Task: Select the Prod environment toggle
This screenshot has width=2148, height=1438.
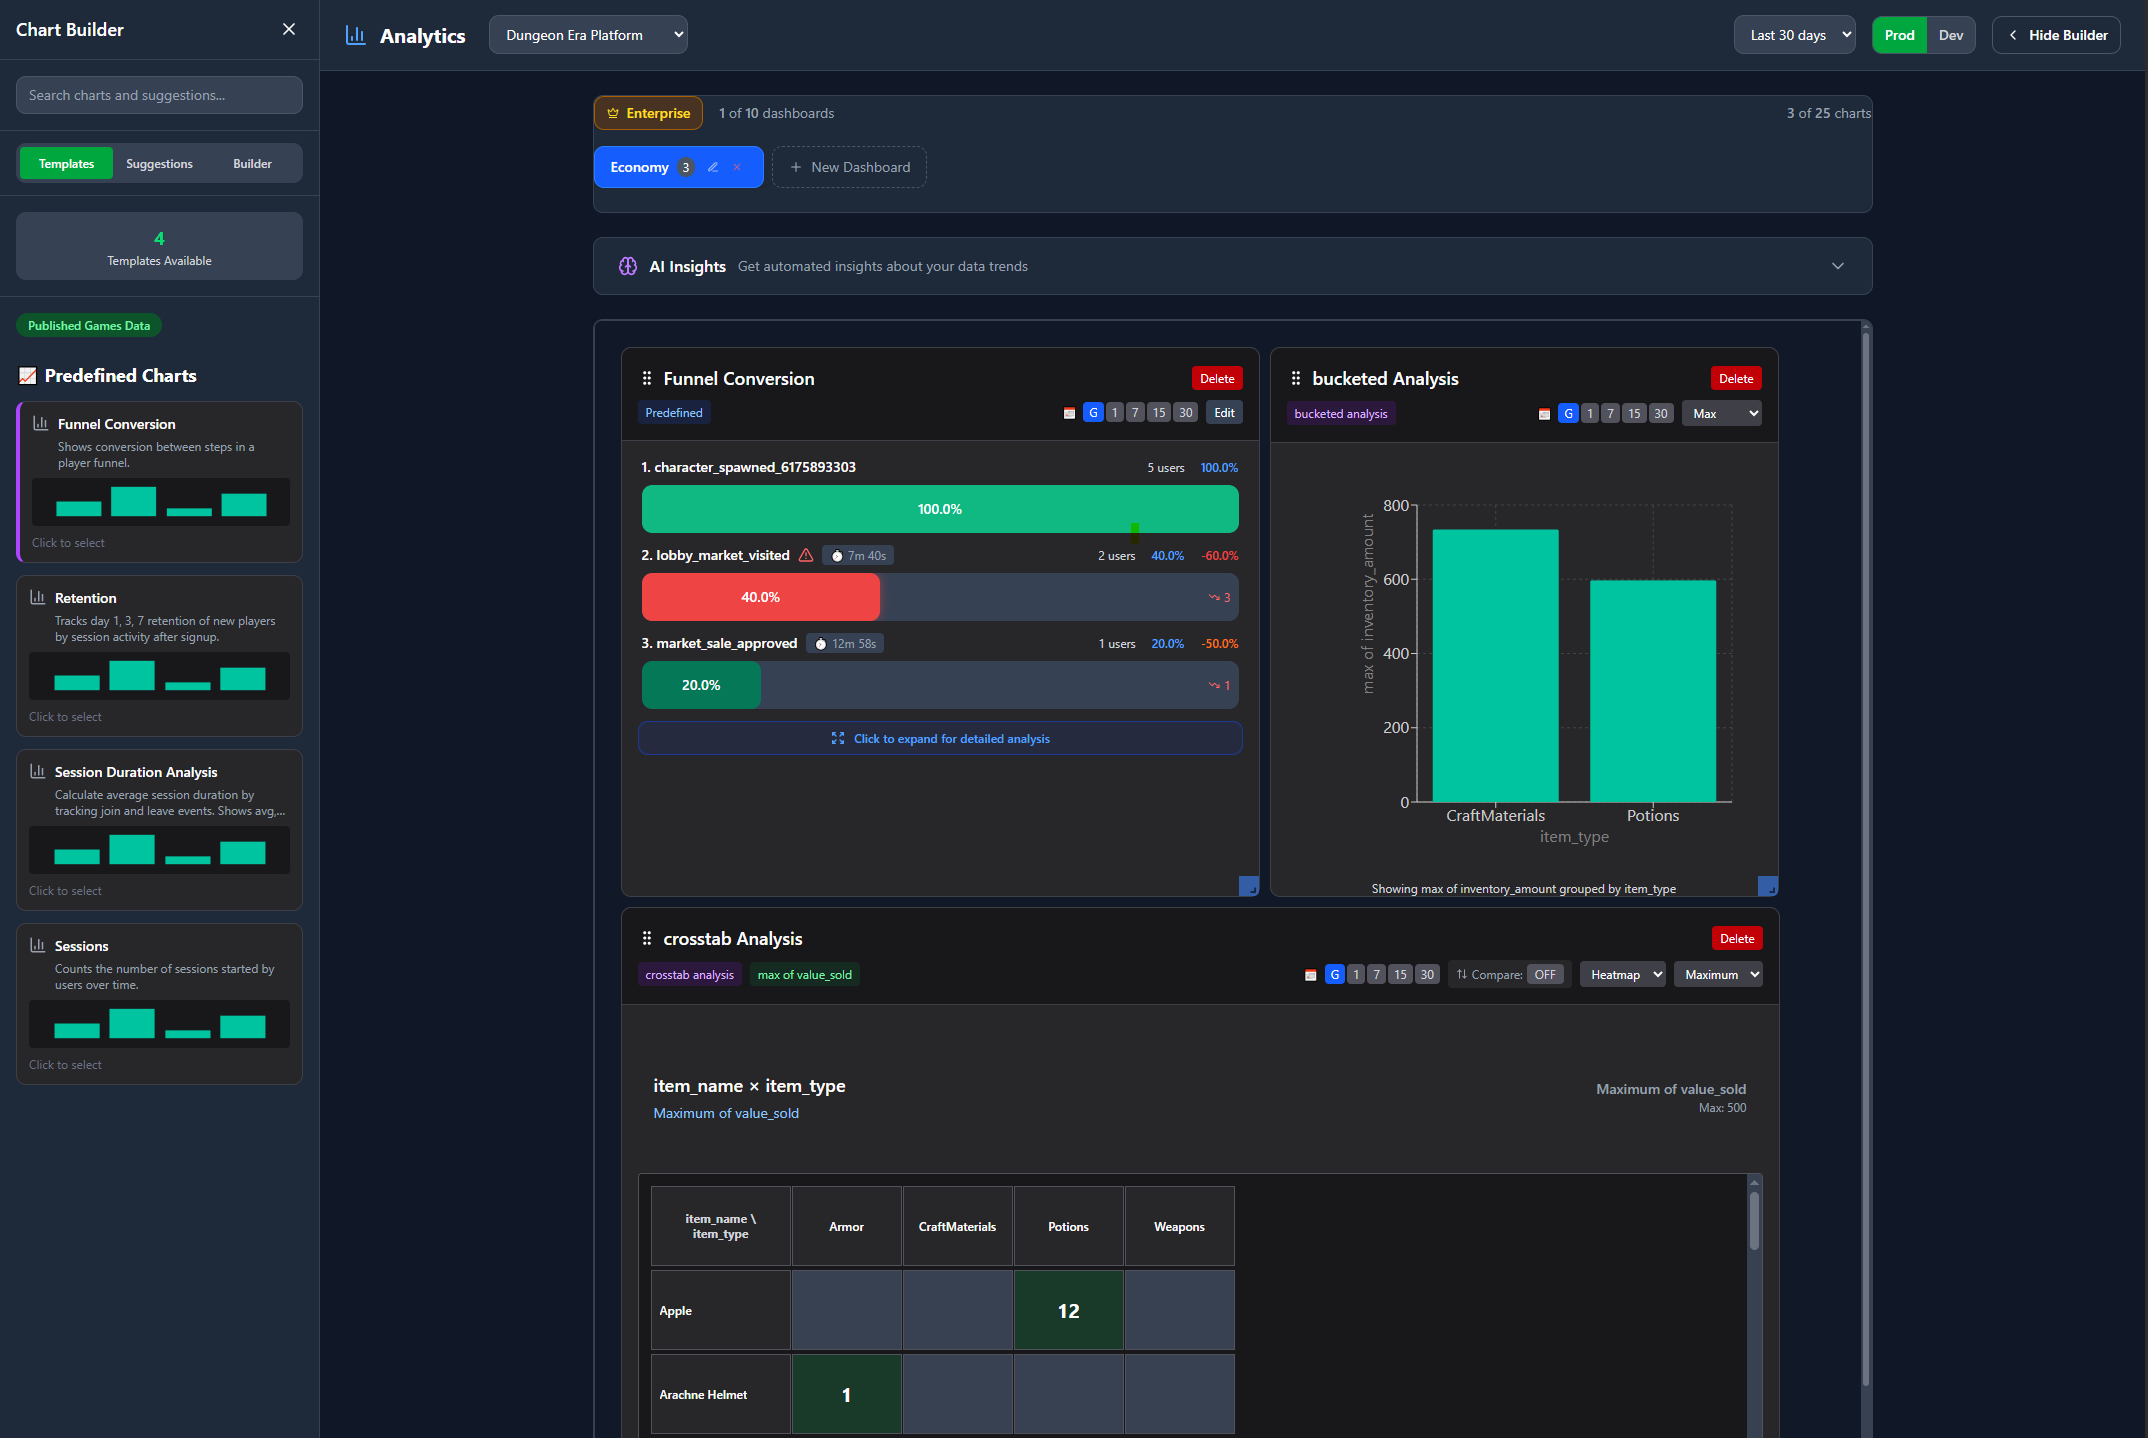Action: click(1899, 35)
